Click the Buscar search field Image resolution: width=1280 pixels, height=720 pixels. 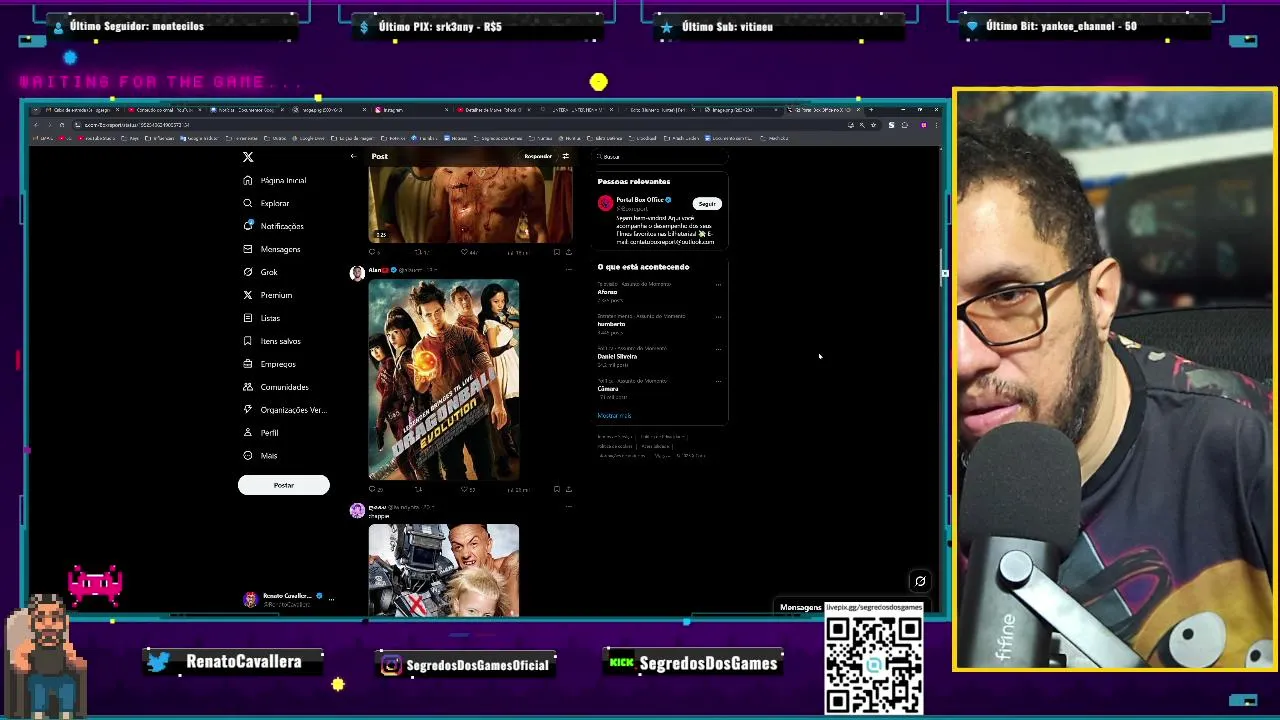coord(660,156)
